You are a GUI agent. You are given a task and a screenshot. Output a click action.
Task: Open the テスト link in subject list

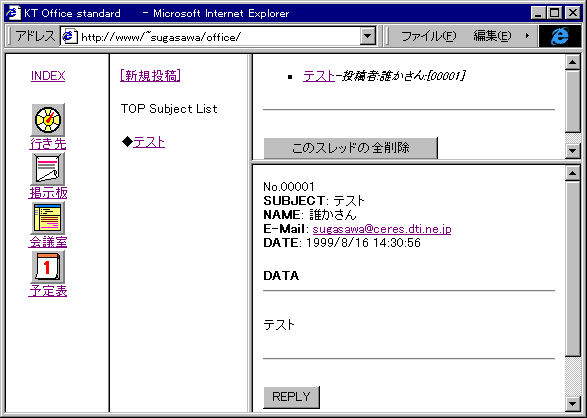149,142
